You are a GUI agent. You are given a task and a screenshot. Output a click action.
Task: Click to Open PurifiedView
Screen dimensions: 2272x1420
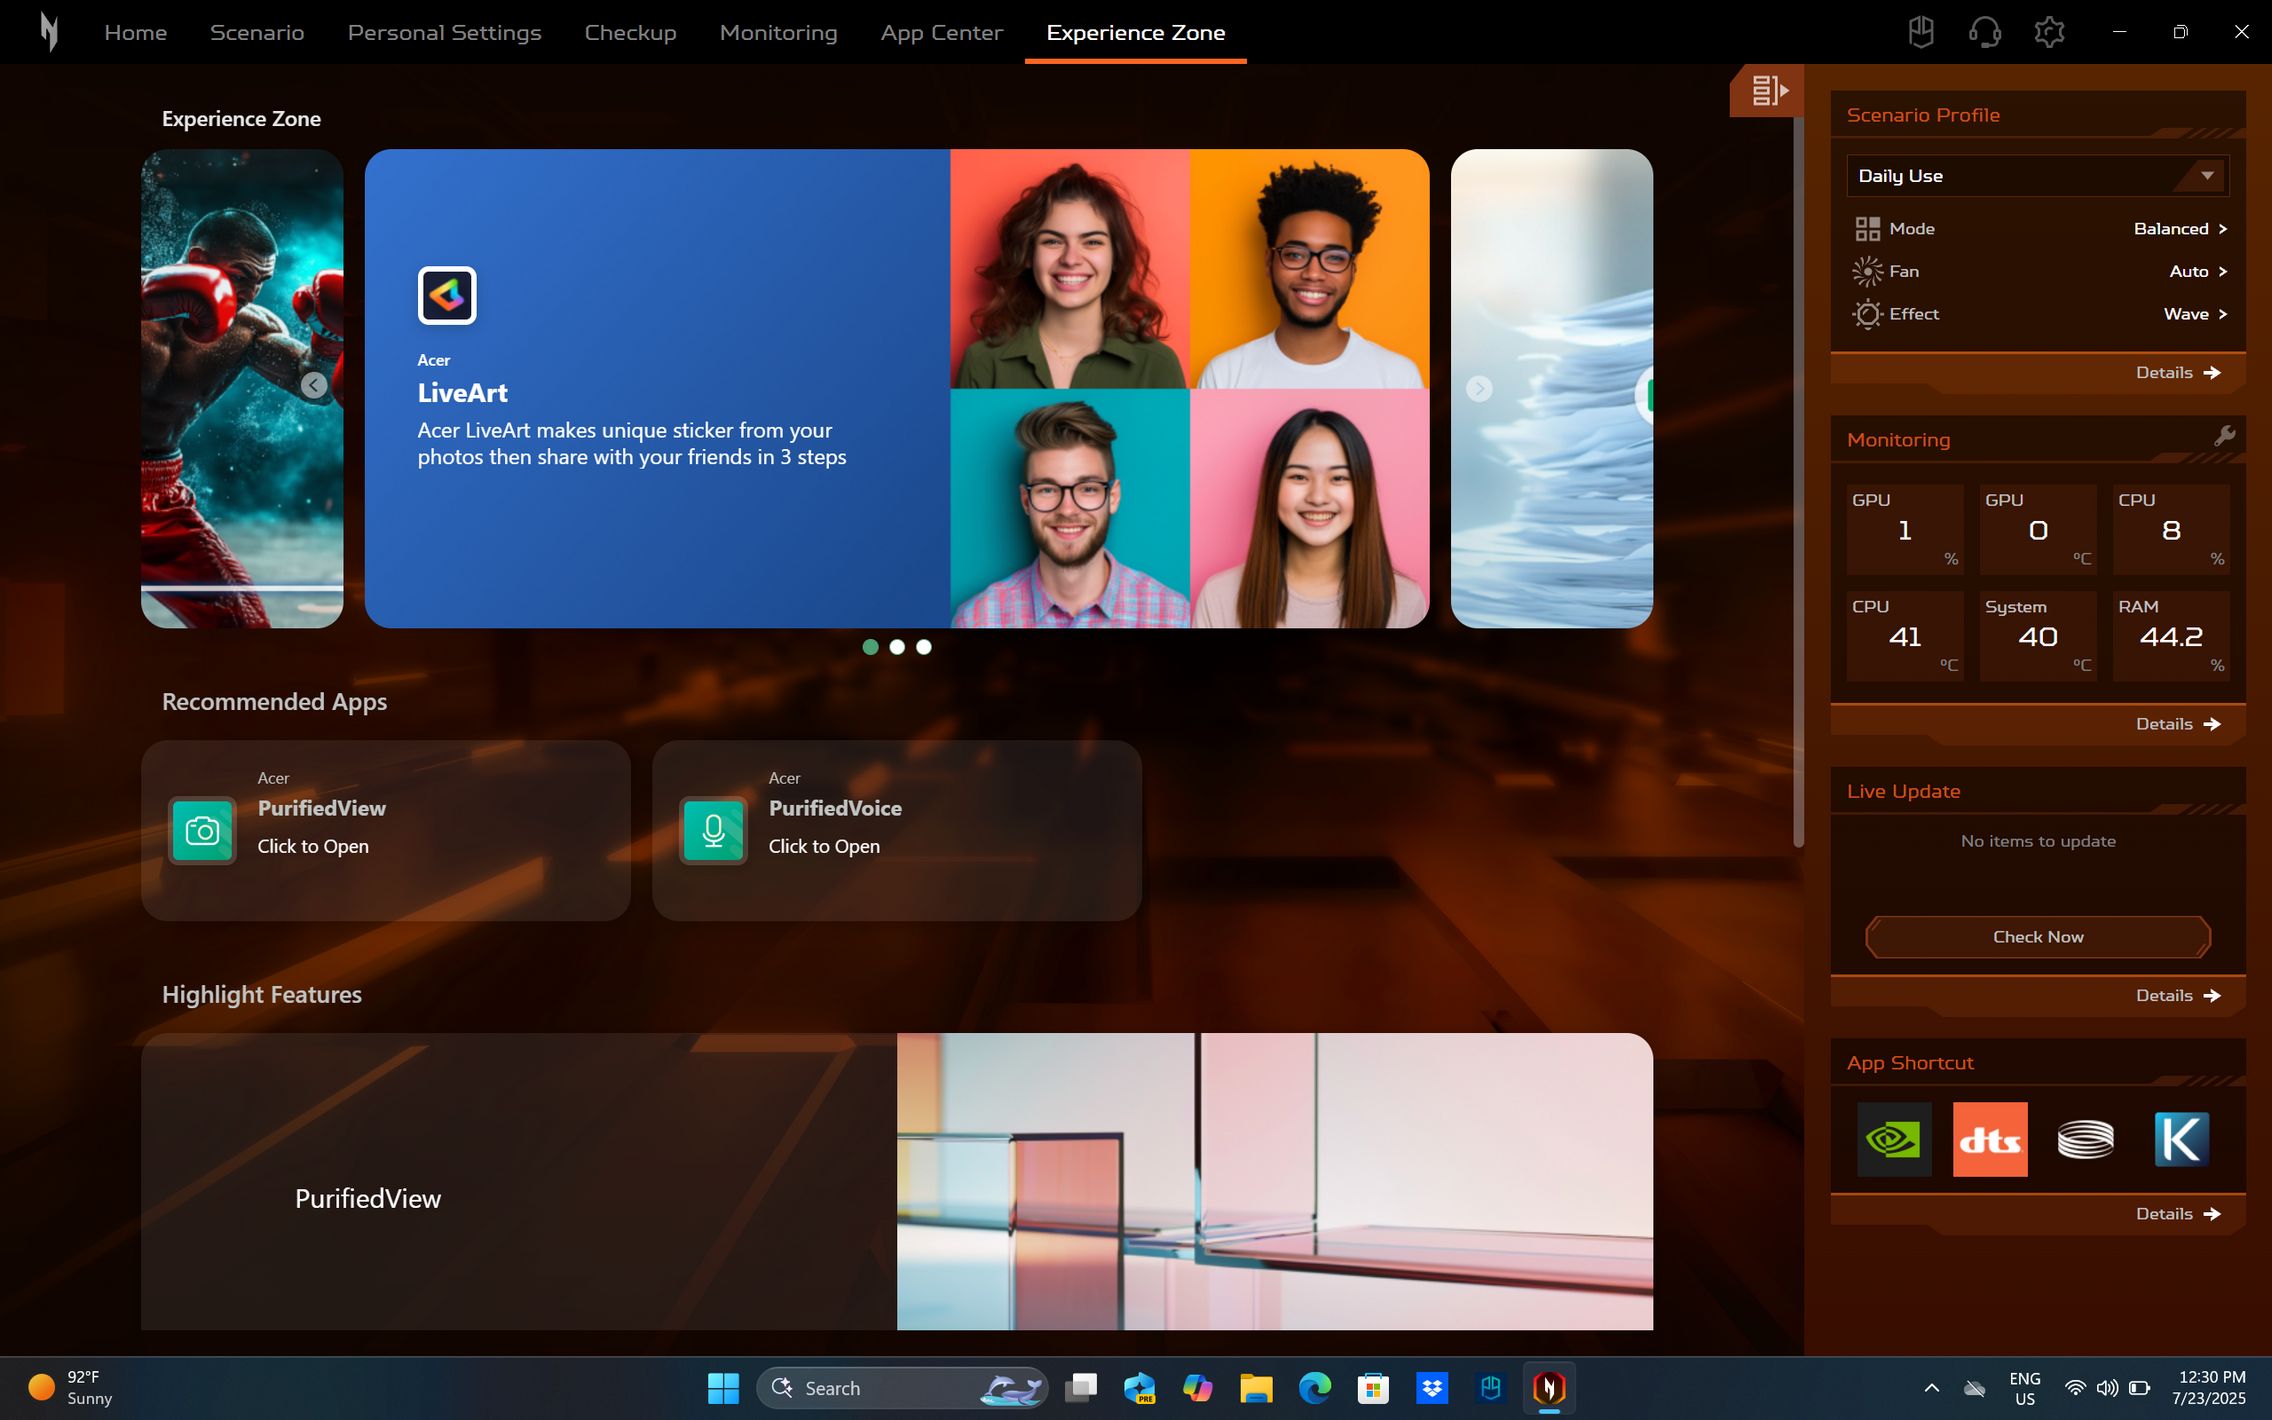pos(313,846)
